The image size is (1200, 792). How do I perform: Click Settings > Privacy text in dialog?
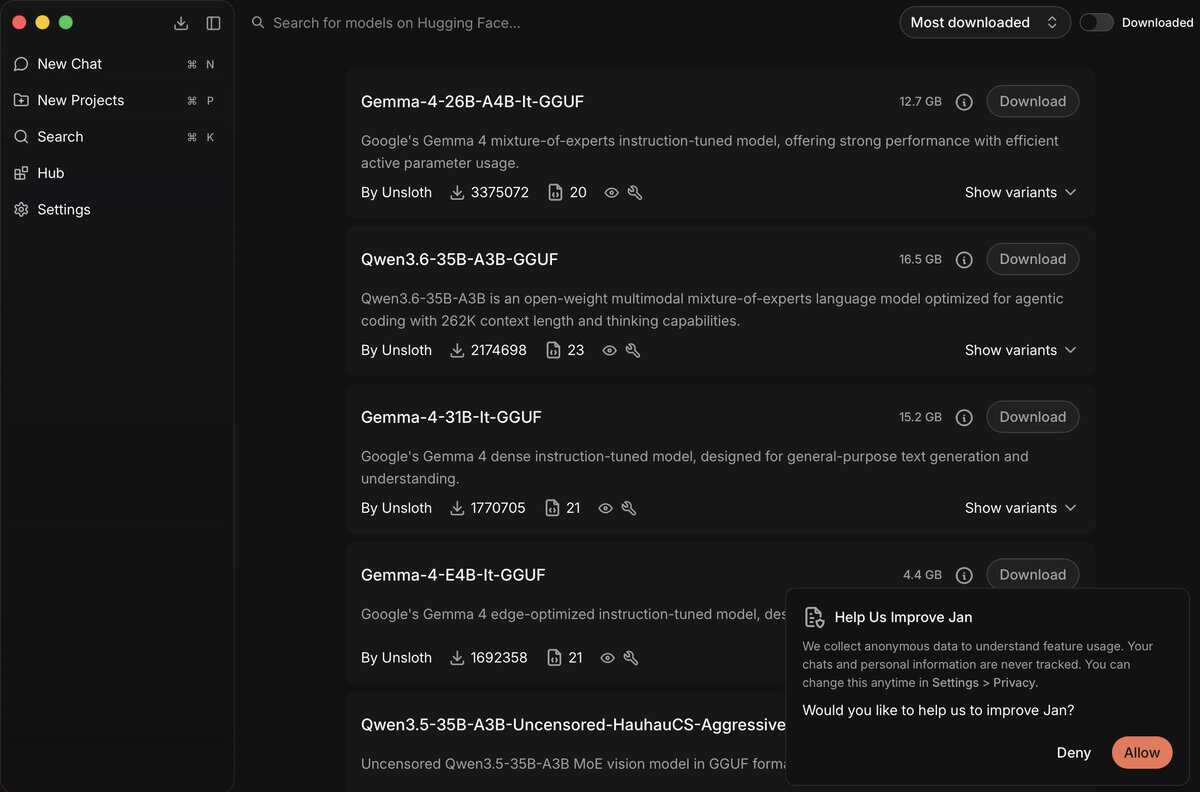pyautogui.click(x=984, y=683)
